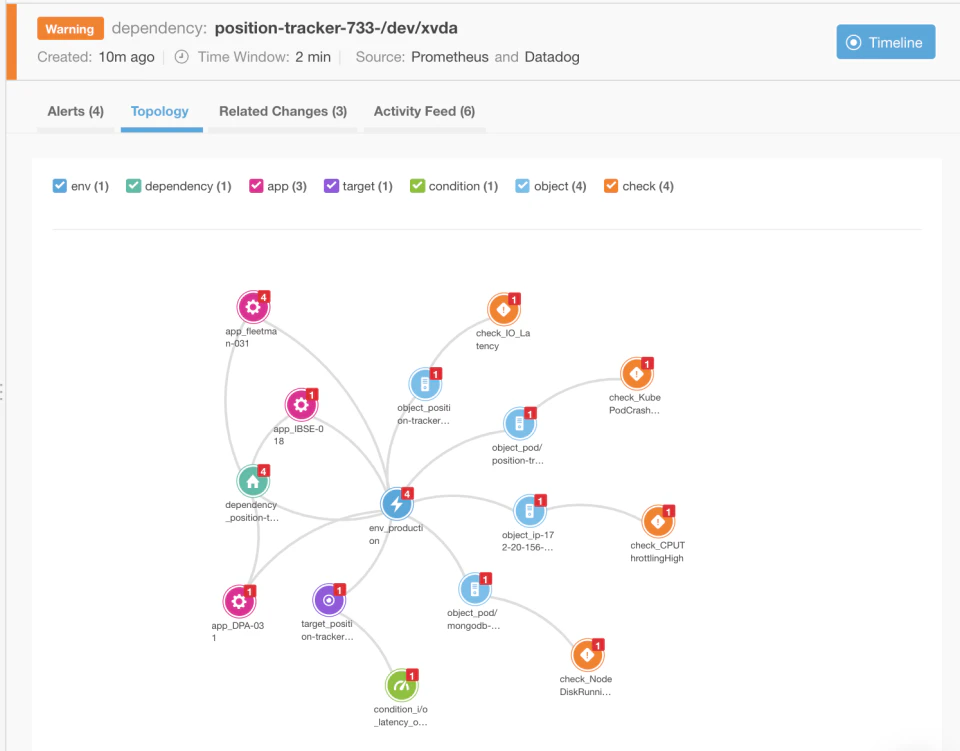
Task: Click the target_position-tracker node
Action: [329, 599]
